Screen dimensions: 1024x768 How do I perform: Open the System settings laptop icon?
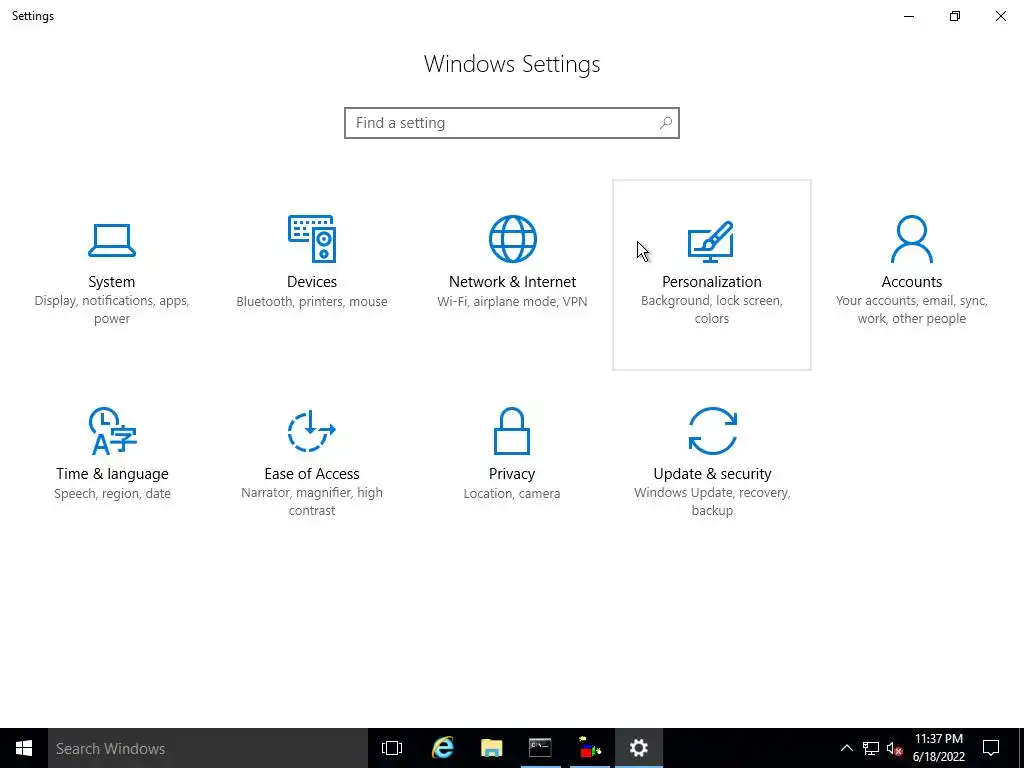[x=112, y=240]
